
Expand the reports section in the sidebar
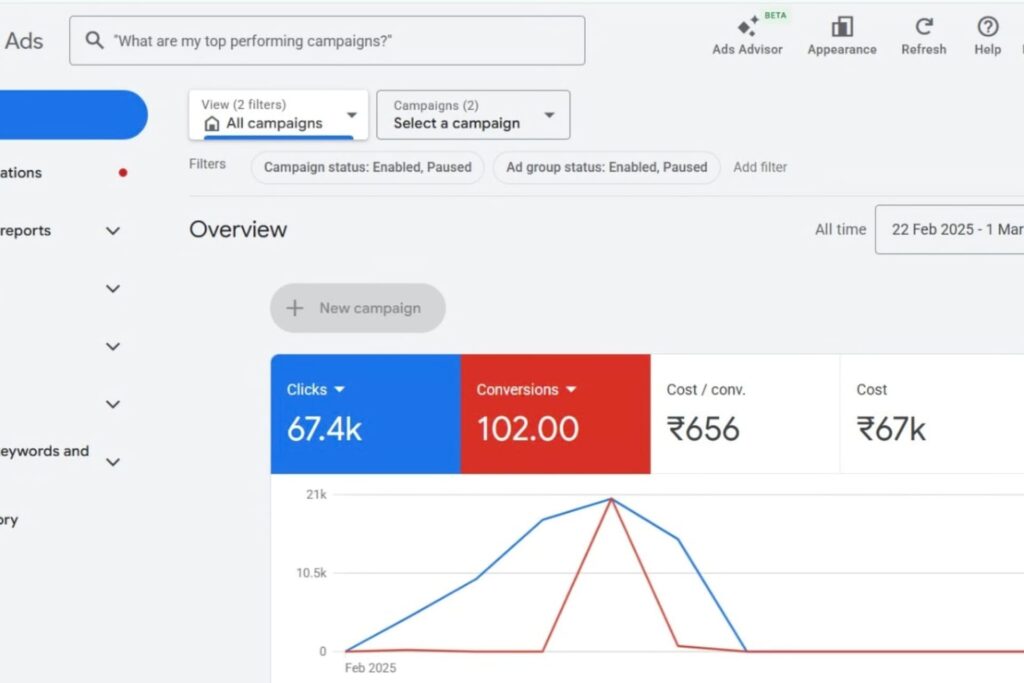click(x=113, y=230)
